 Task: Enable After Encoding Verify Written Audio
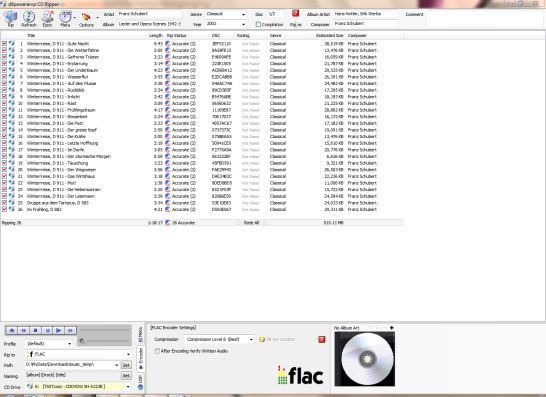157,351
